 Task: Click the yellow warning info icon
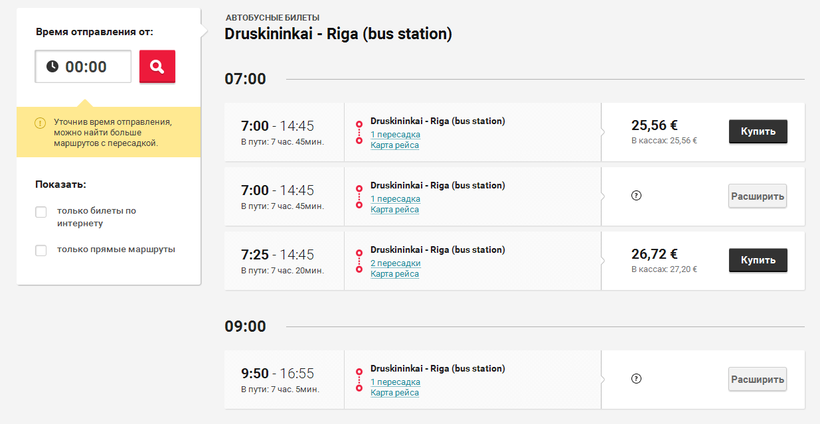[40, 122]
